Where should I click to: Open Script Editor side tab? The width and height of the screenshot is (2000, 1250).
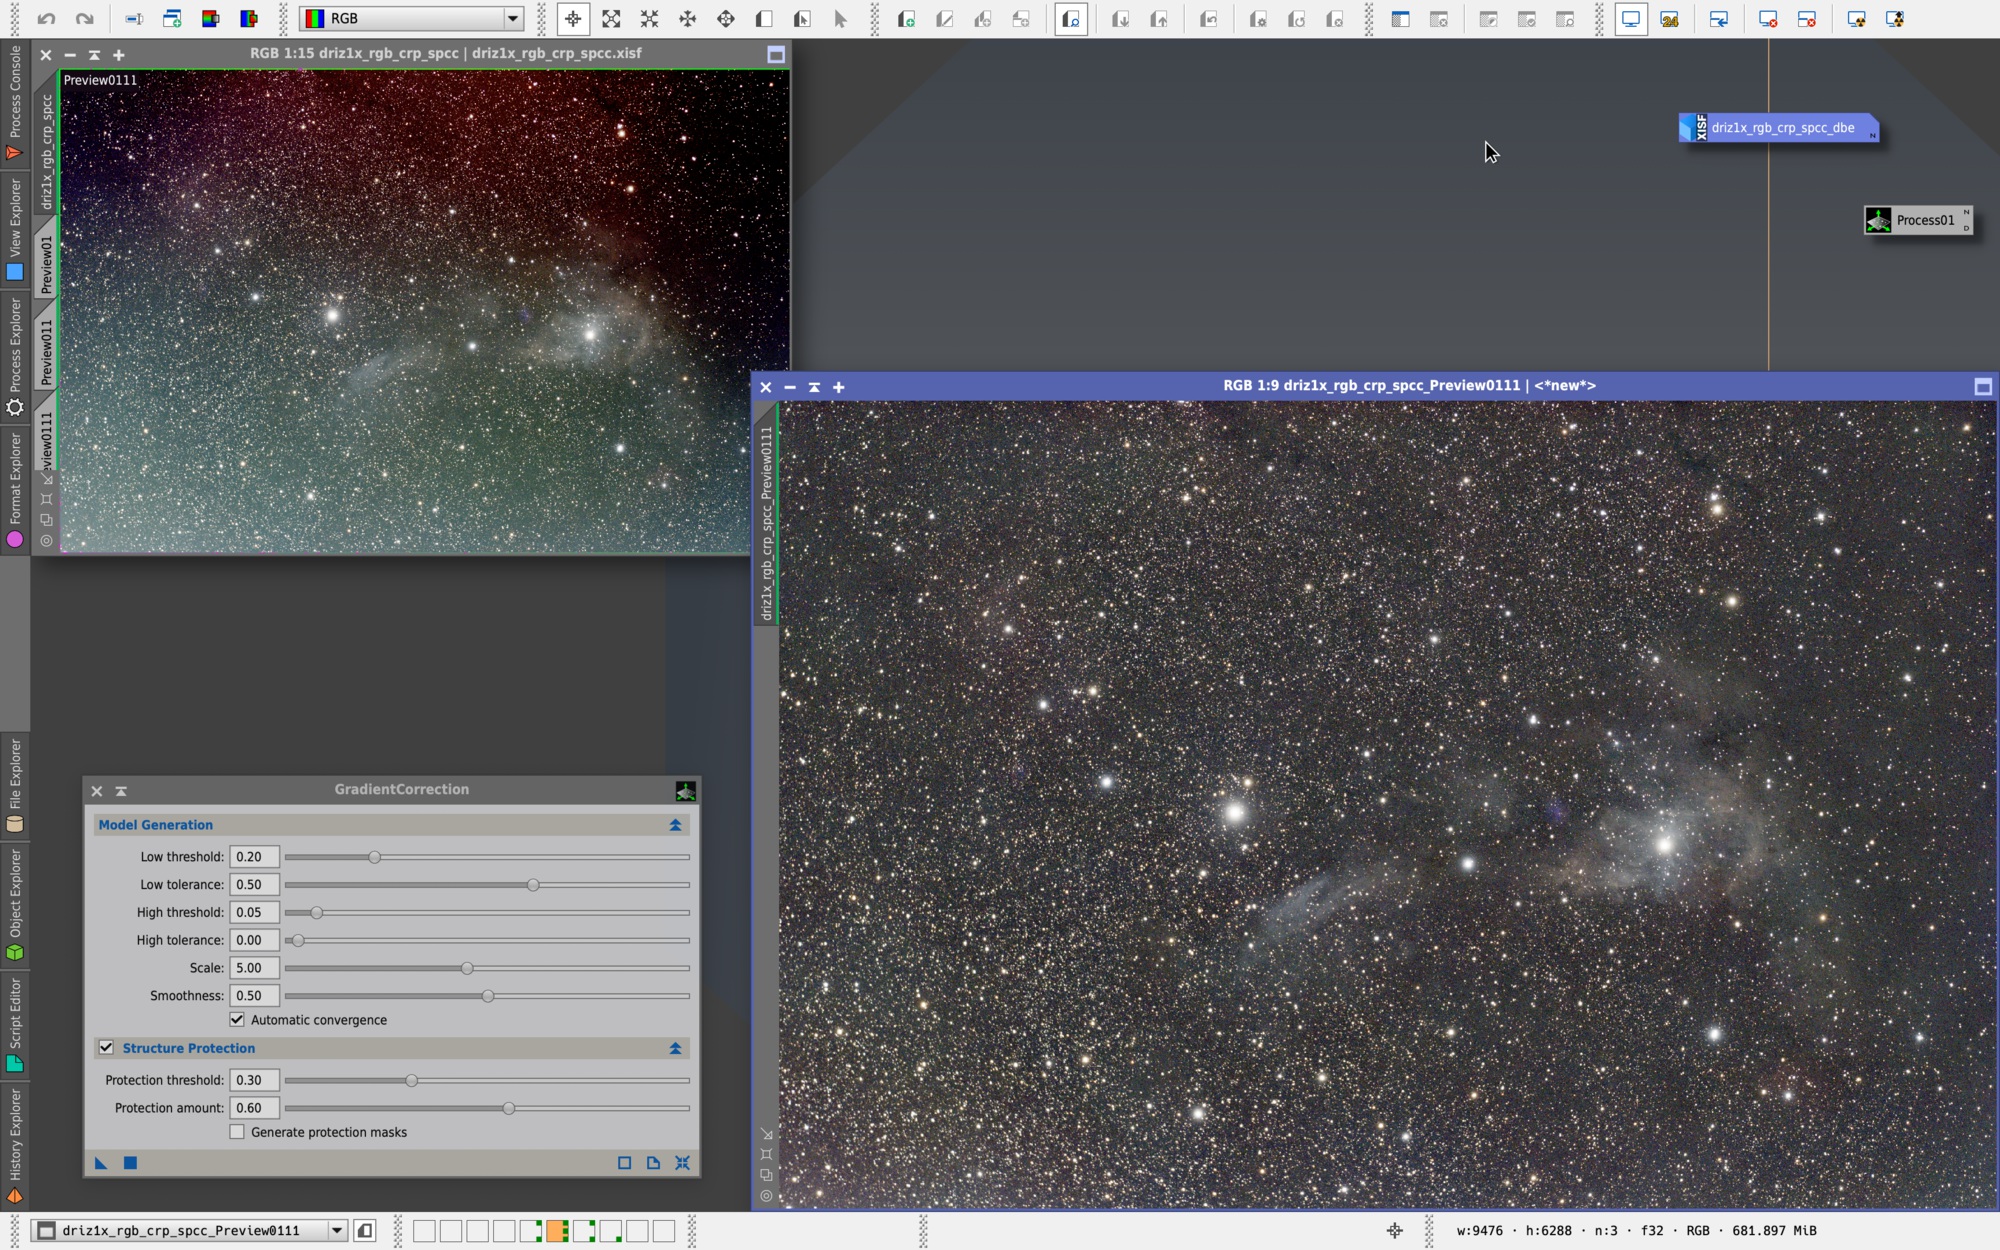tap(14, 1024)
